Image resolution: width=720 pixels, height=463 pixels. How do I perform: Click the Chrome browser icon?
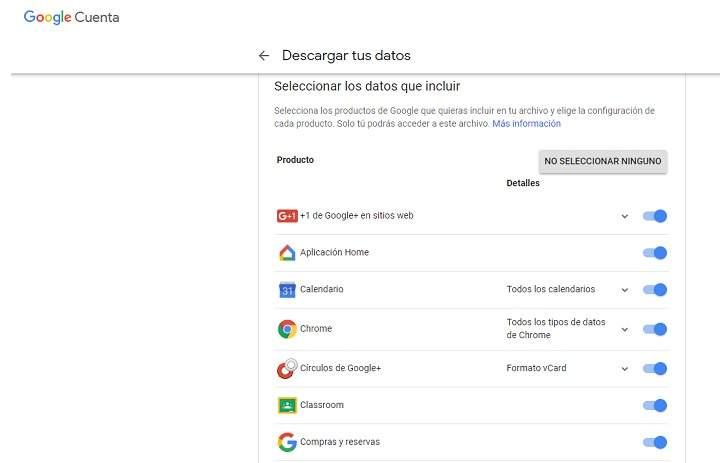pos(287,329)
